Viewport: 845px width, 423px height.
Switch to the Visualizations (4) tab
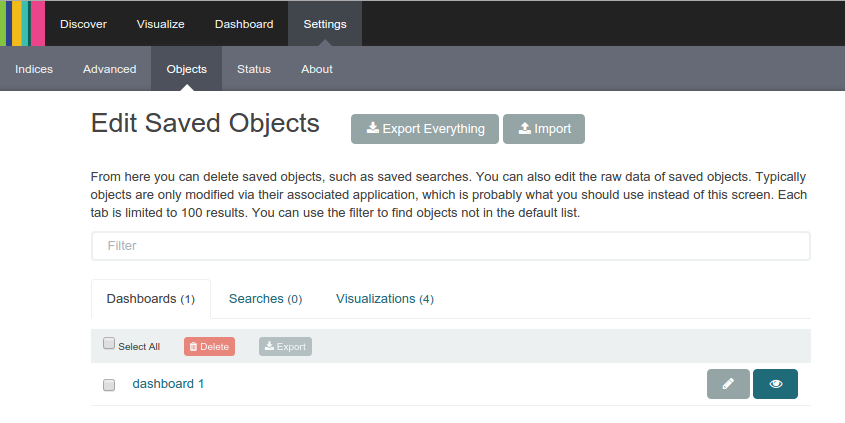[385, 299]
